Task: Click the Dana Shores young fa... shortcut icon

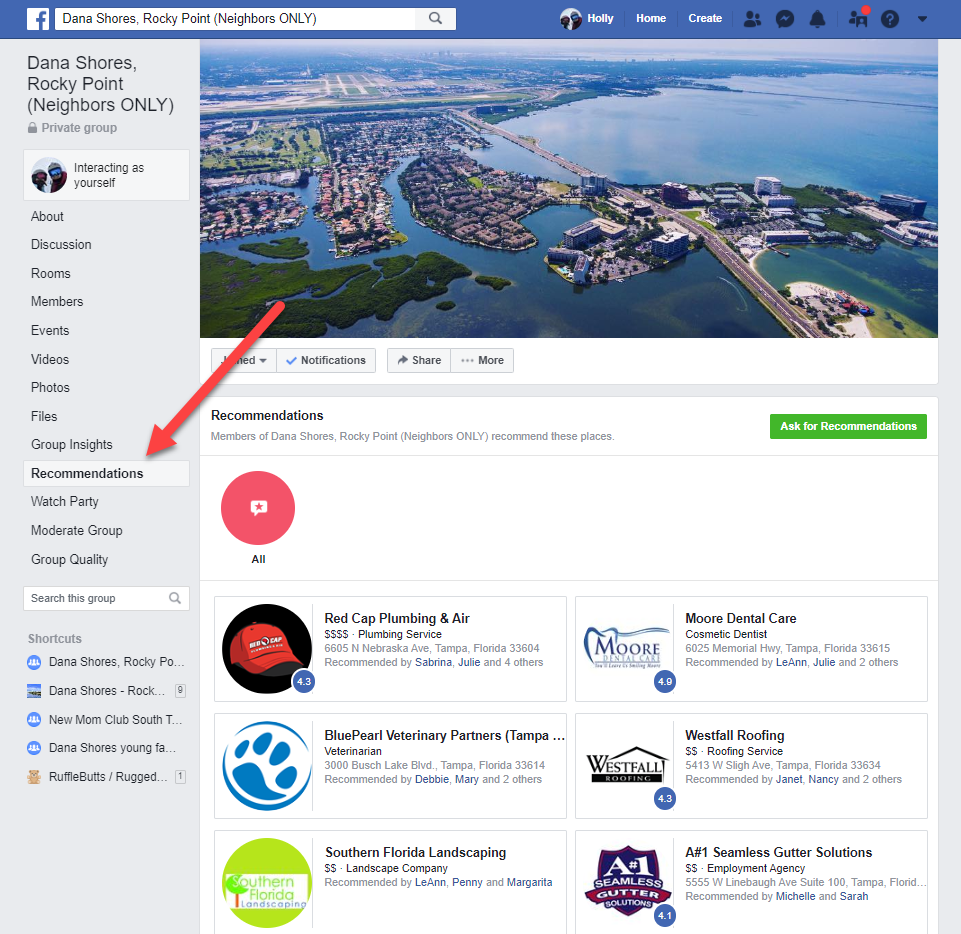Action: 34,748
